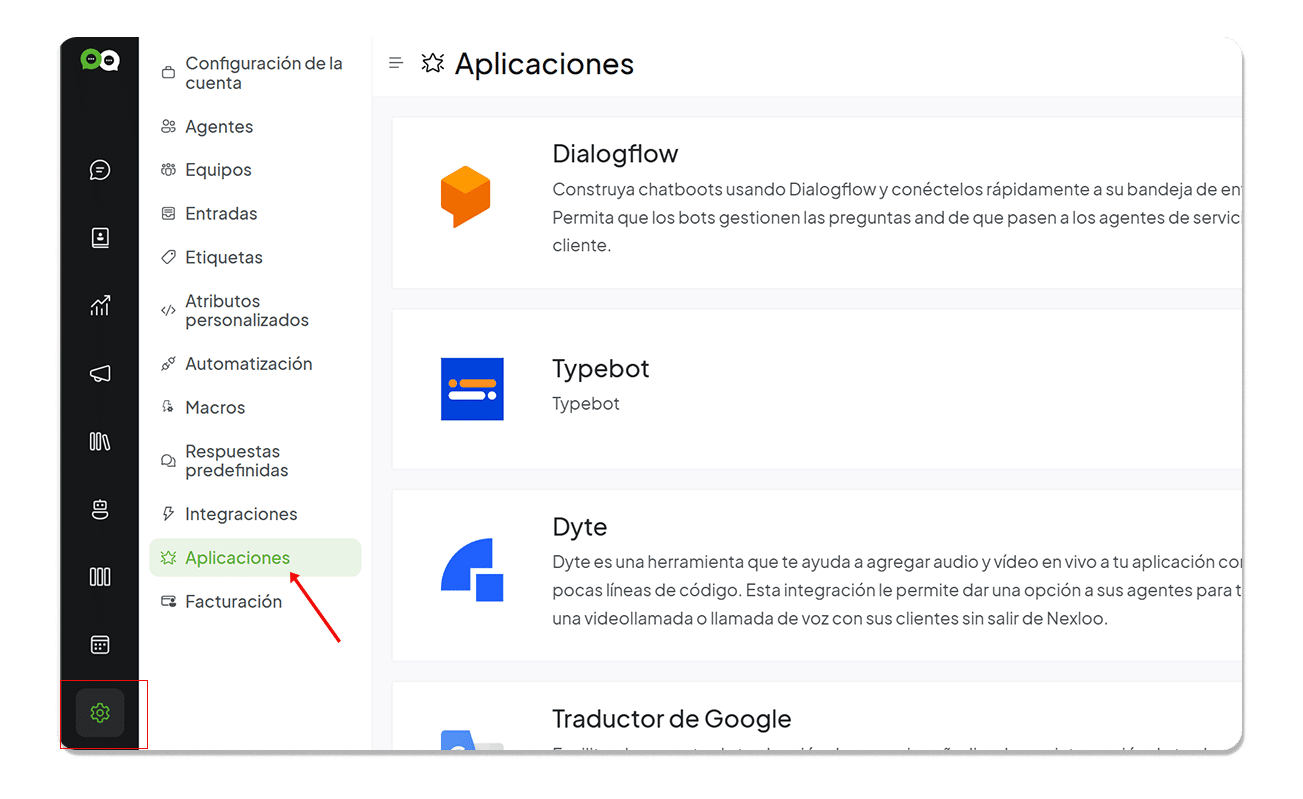
Task: Collapse the settings sidebar with hamburger icon
Action: 395,62
